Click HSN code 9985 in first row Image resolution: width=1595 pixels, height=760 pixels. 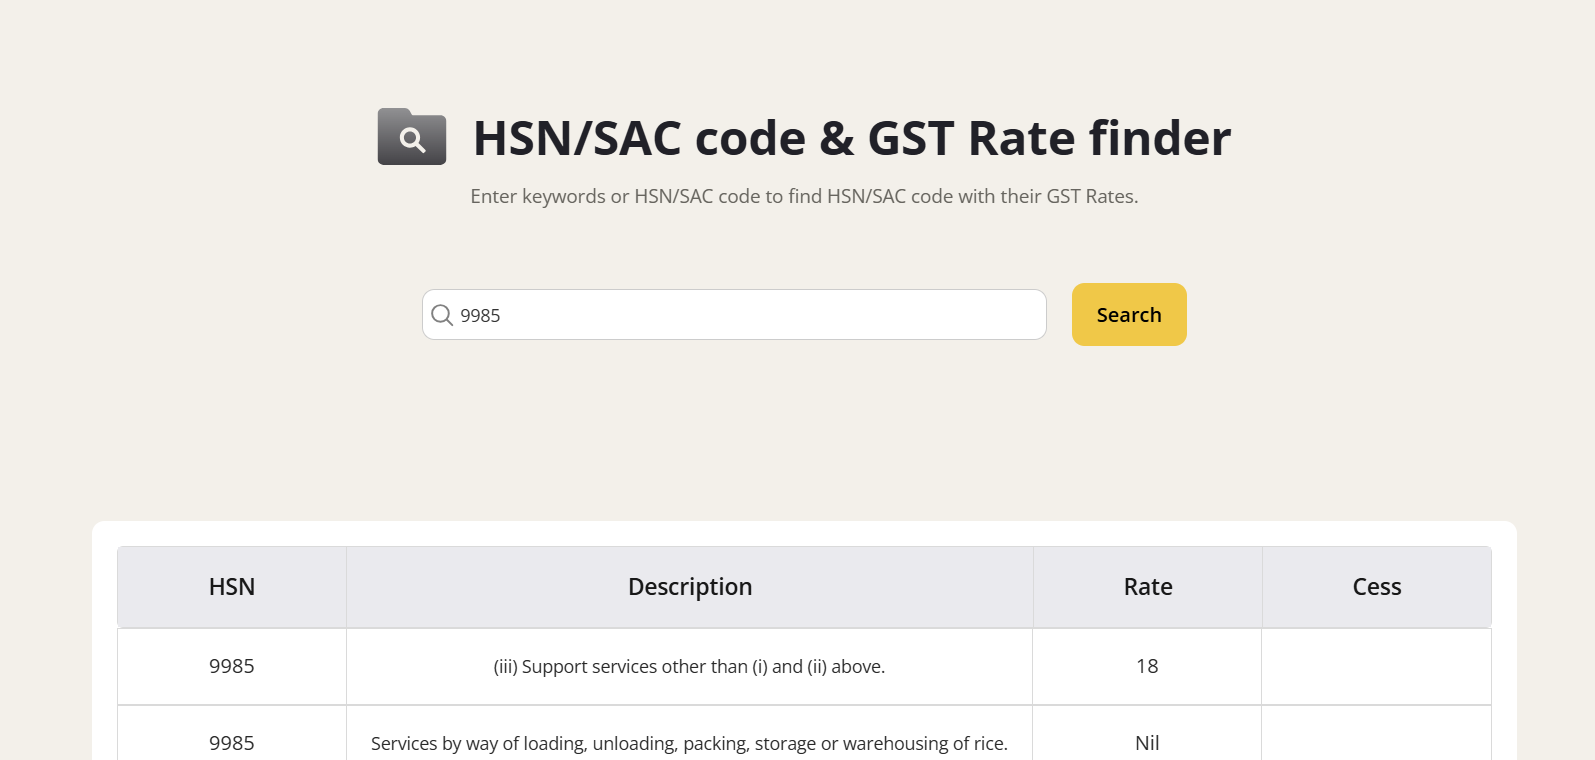click(232, 666)
